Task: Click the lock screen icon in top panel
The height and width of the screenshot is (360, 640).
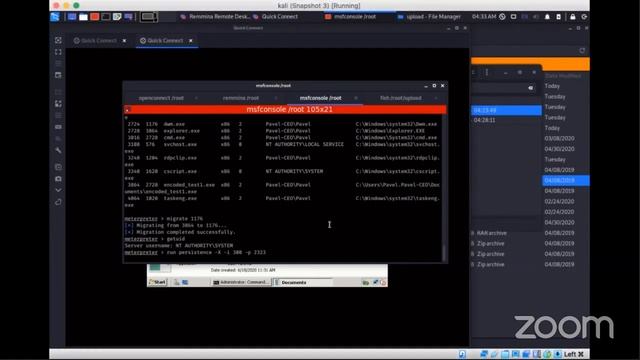Action: (x=573, y=17)
